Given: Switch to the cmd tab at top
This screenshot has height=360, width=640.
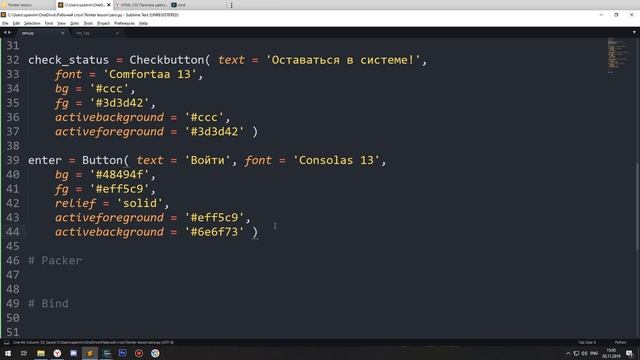Looking at the screenshot, I should [x=197, y=5].
